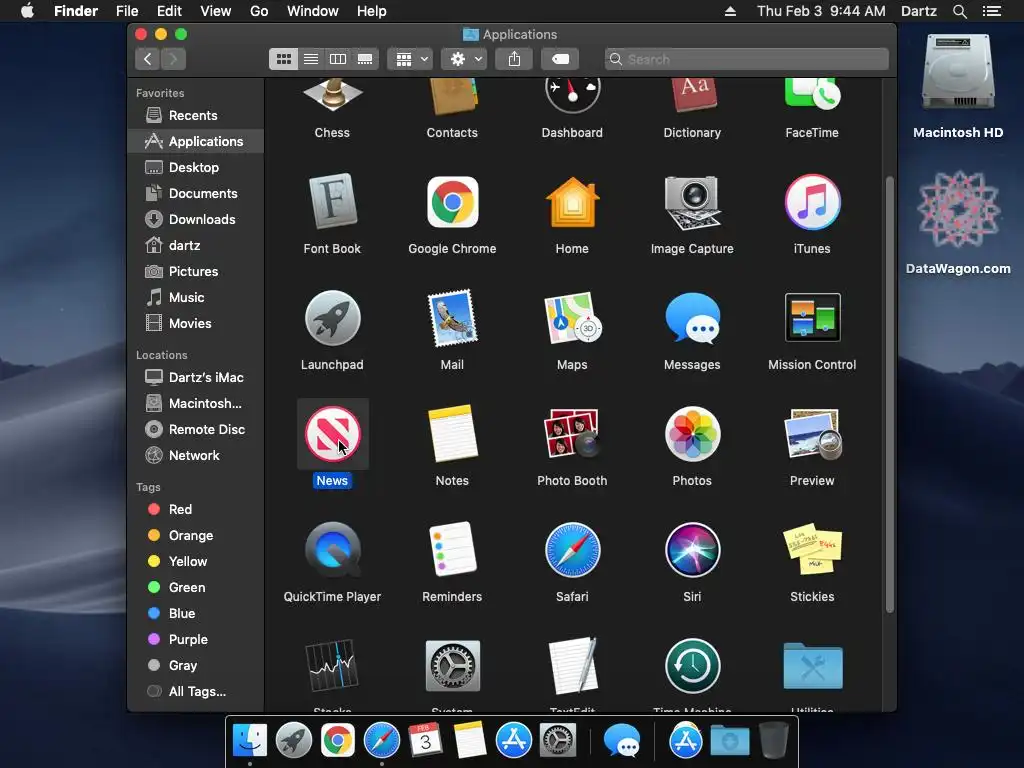Open the group-by arrangement dropdown

point(411,59)
